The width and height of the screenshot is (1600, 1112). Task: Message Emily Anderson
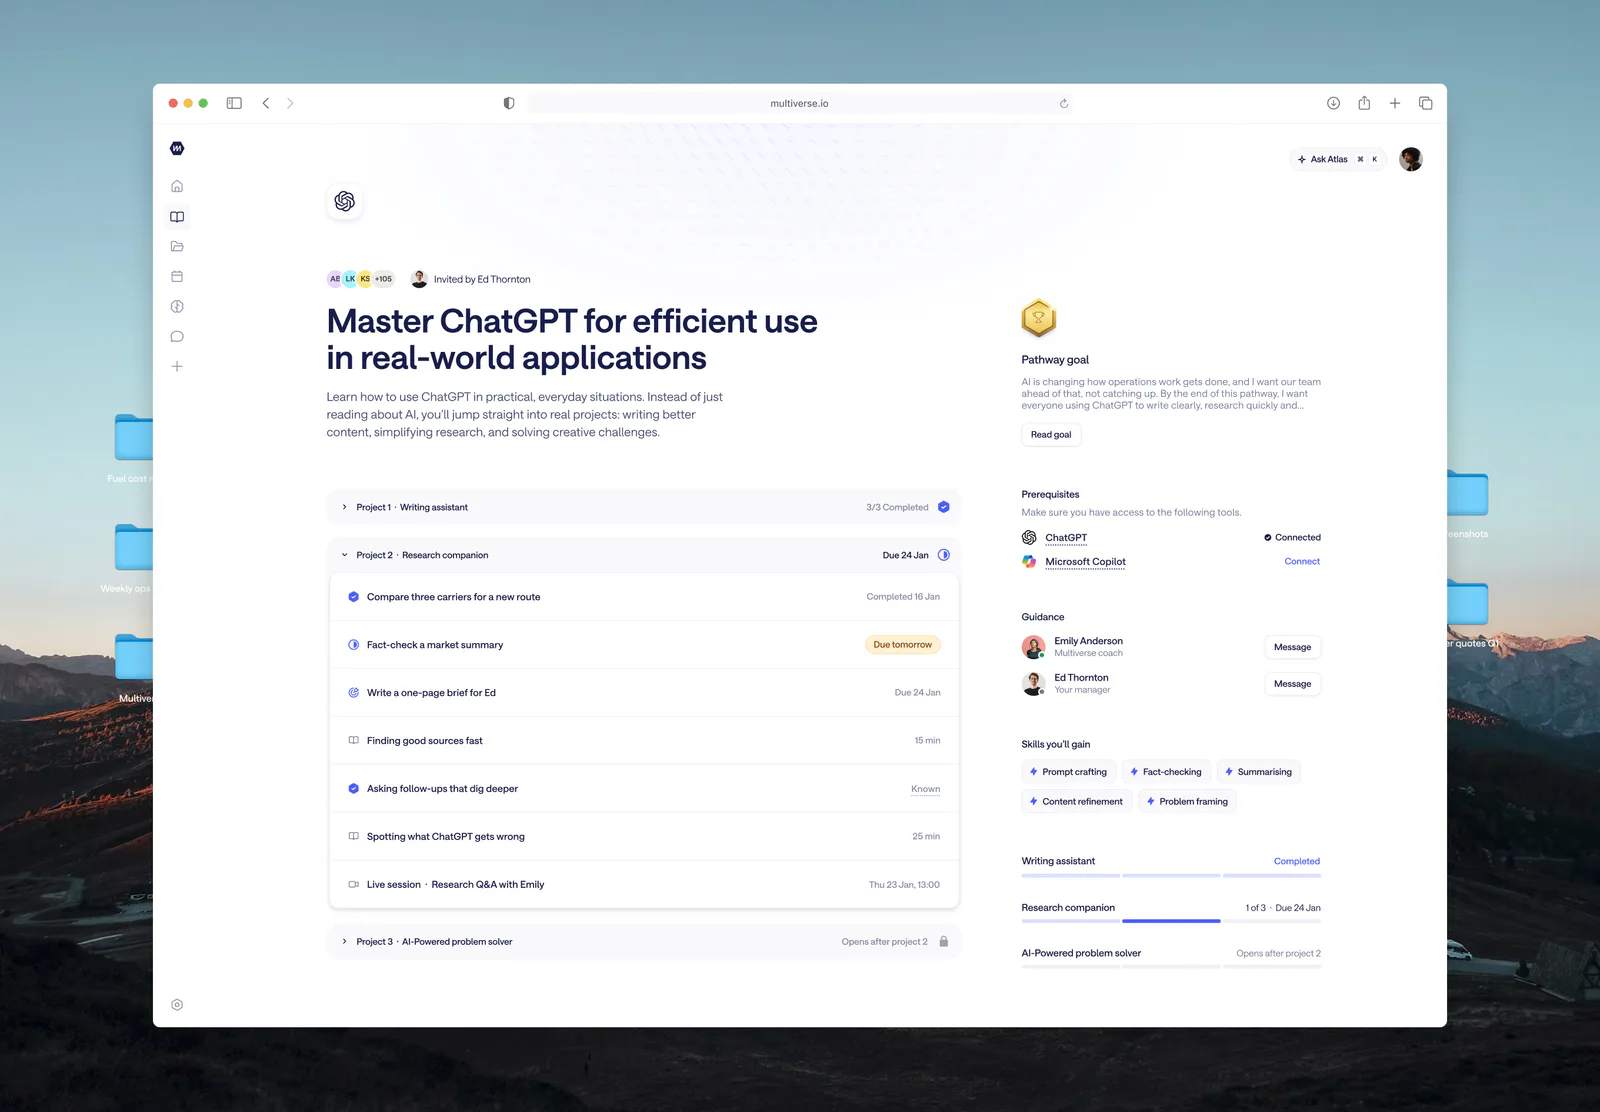click(x=1292, y=647)
